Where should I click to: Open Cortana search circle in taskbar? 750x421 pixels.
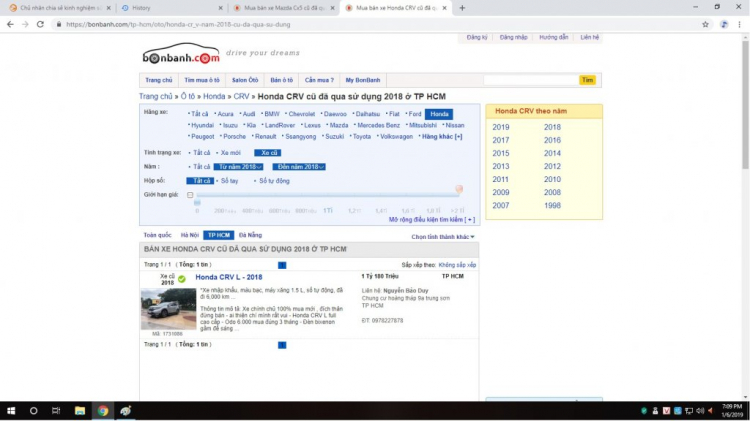coord(33,410)
